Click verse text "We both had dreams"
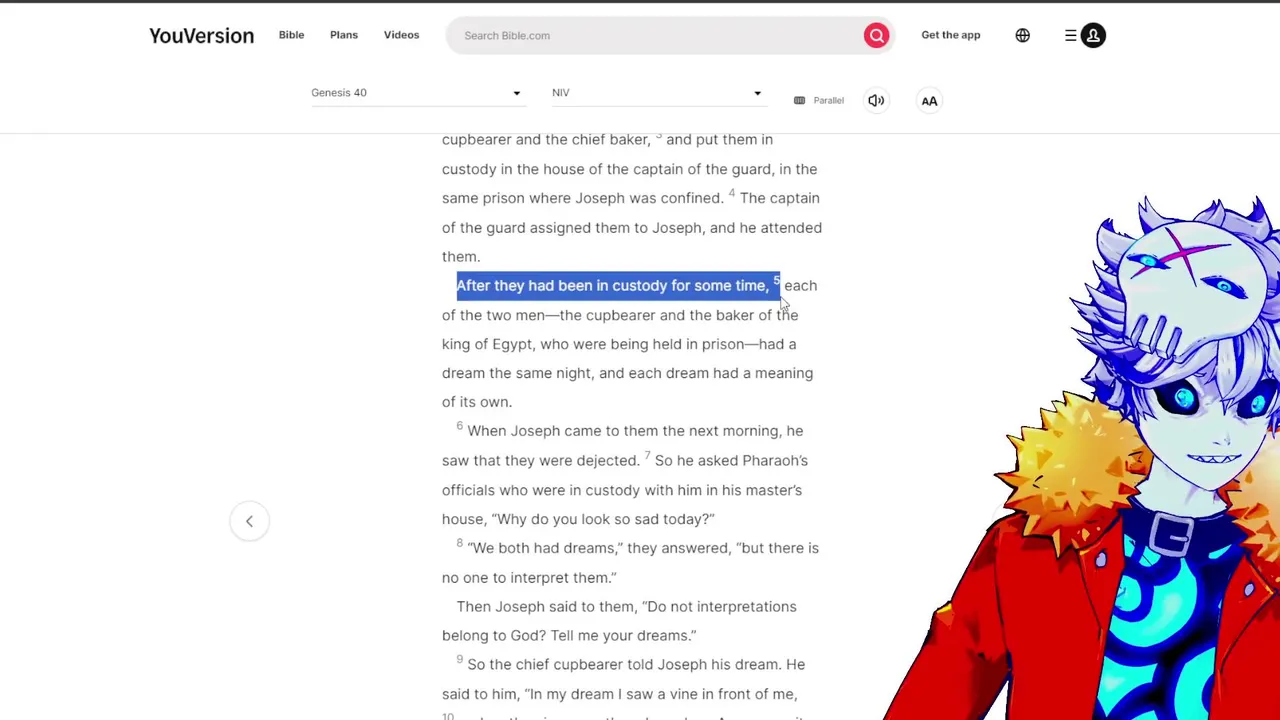The width and height of the screenshot is (1280, 720). click(542, 548)
